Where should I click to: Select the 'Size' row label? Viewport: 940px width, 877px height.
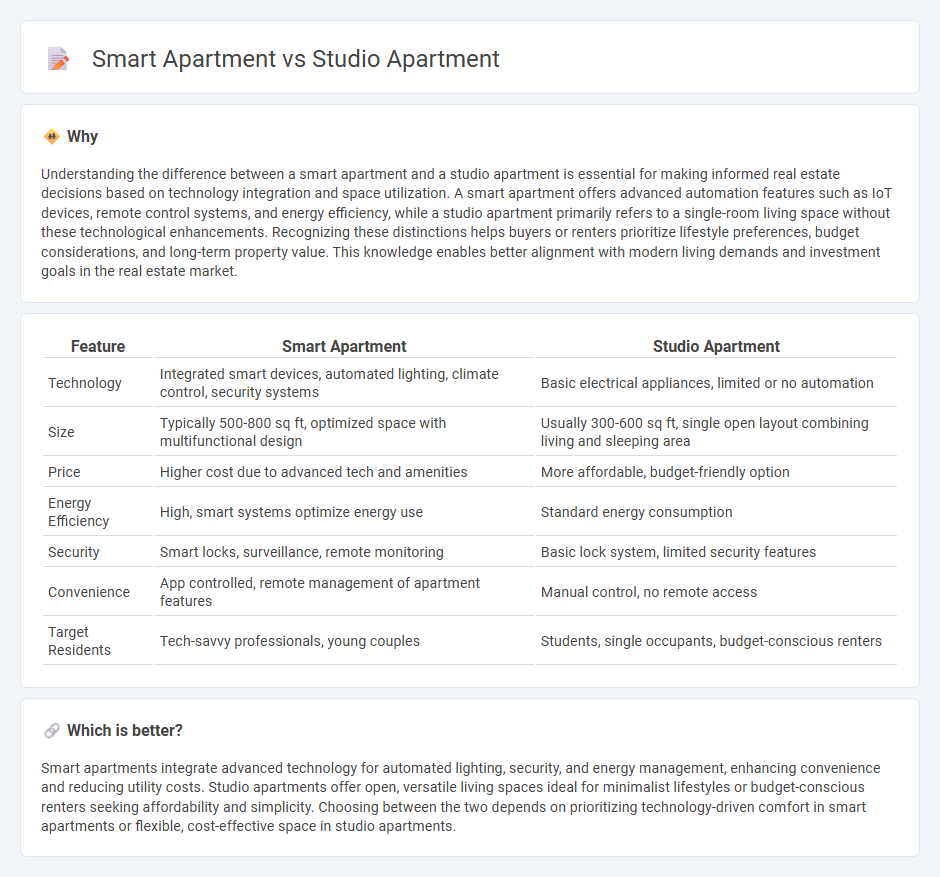point(61,432)
